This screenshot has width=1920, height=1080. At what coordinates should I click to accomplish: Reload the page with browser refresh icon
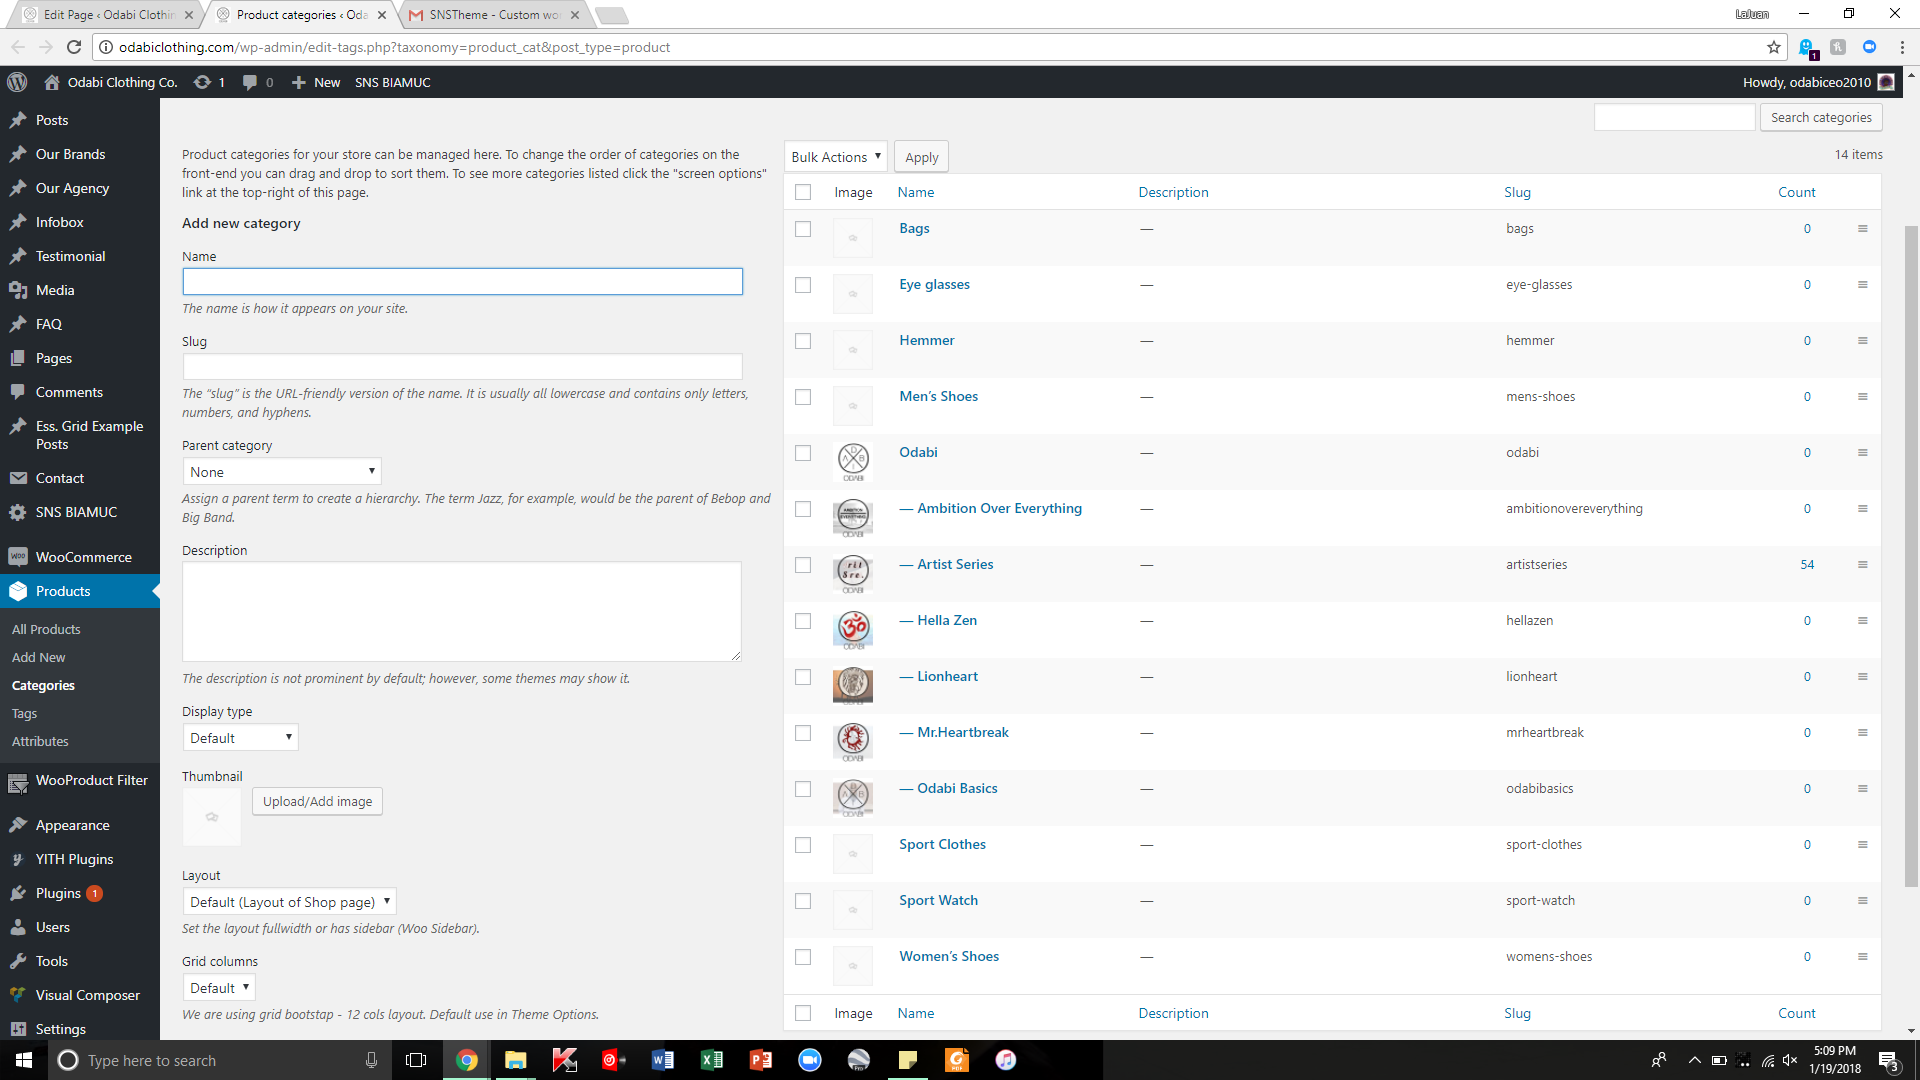coord(74,47)
